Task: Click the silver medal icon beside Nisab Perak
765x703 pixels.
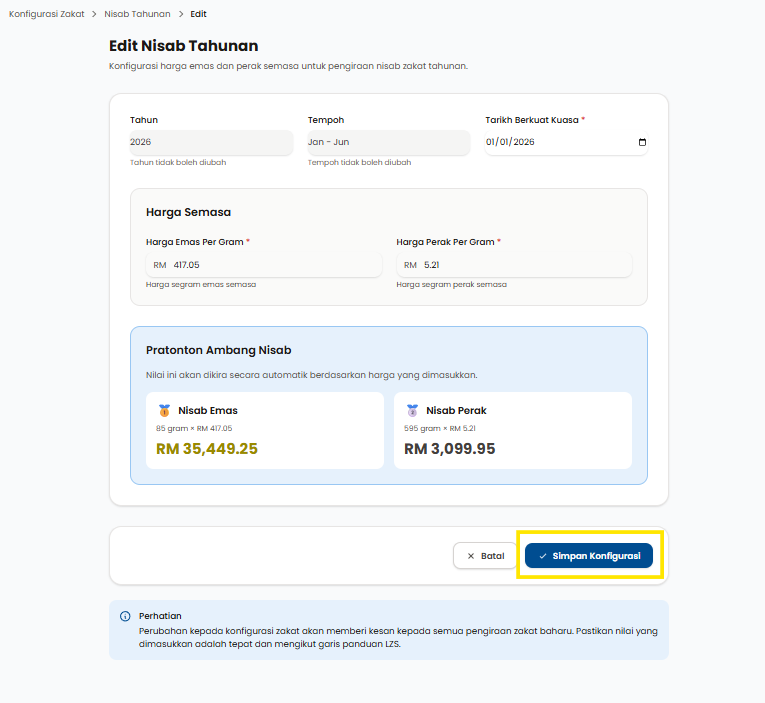Action: point(412,410)
